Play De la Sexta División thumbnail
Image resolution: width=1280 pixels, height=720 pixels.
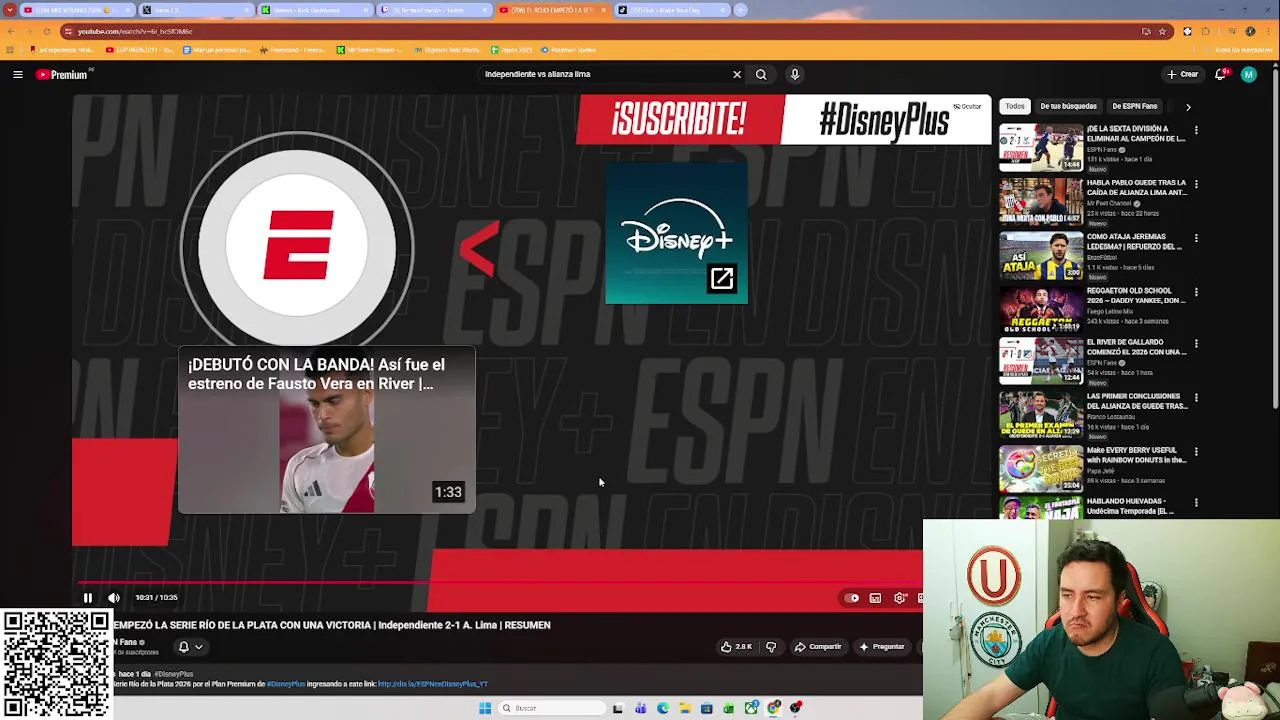(x=1041, y=148)
